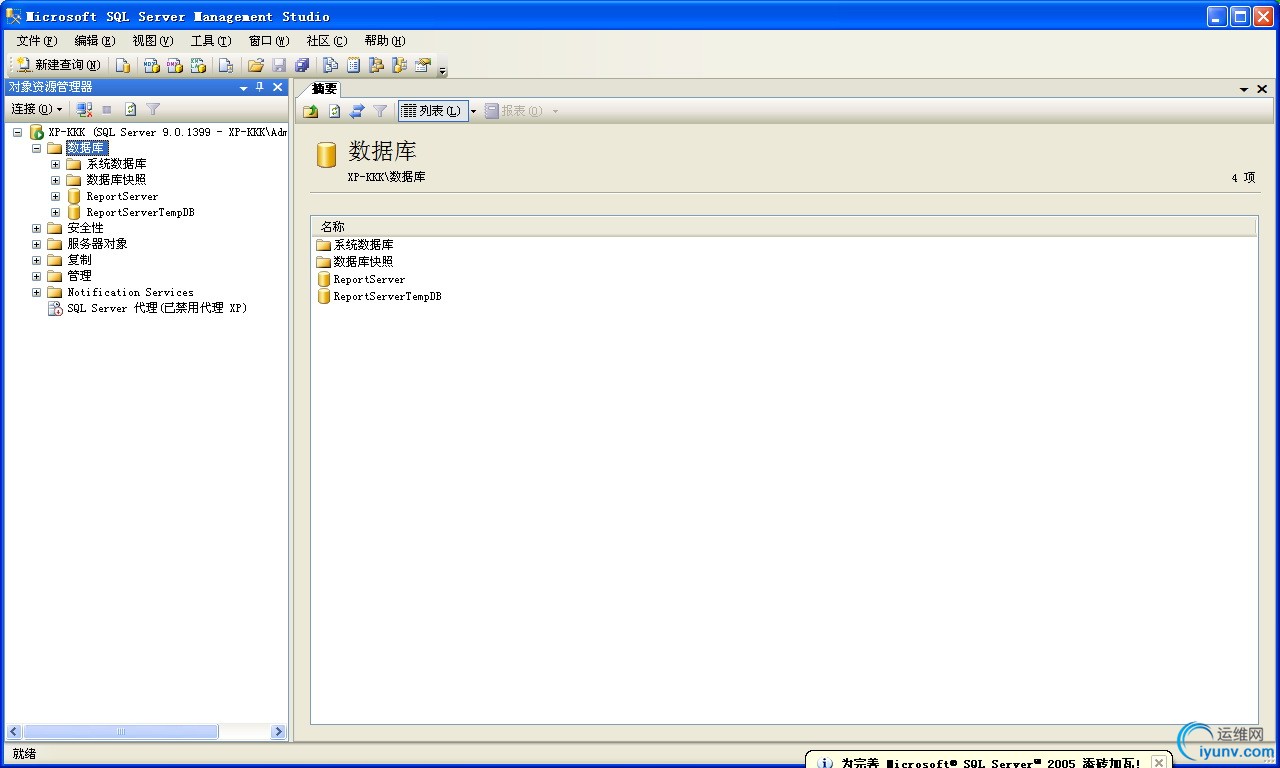Viewport: 1280px width, 768px height.
Task: Expand the 服务器对象 folder
Action: point(37,244)
